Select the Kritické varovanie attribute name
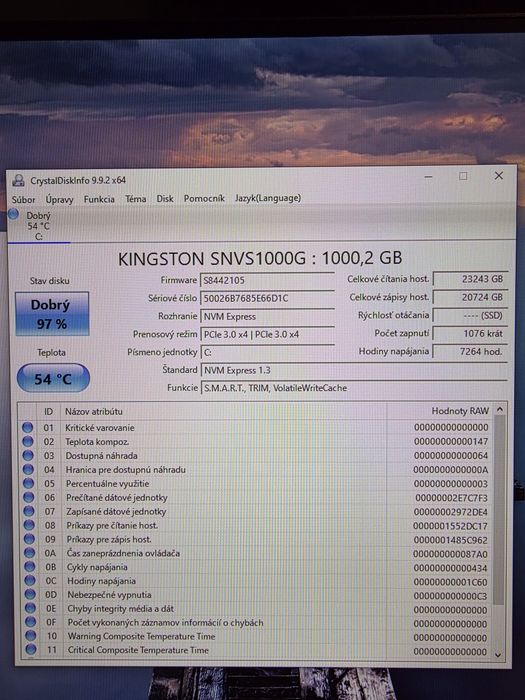525x700 pixels. (100, 428)
